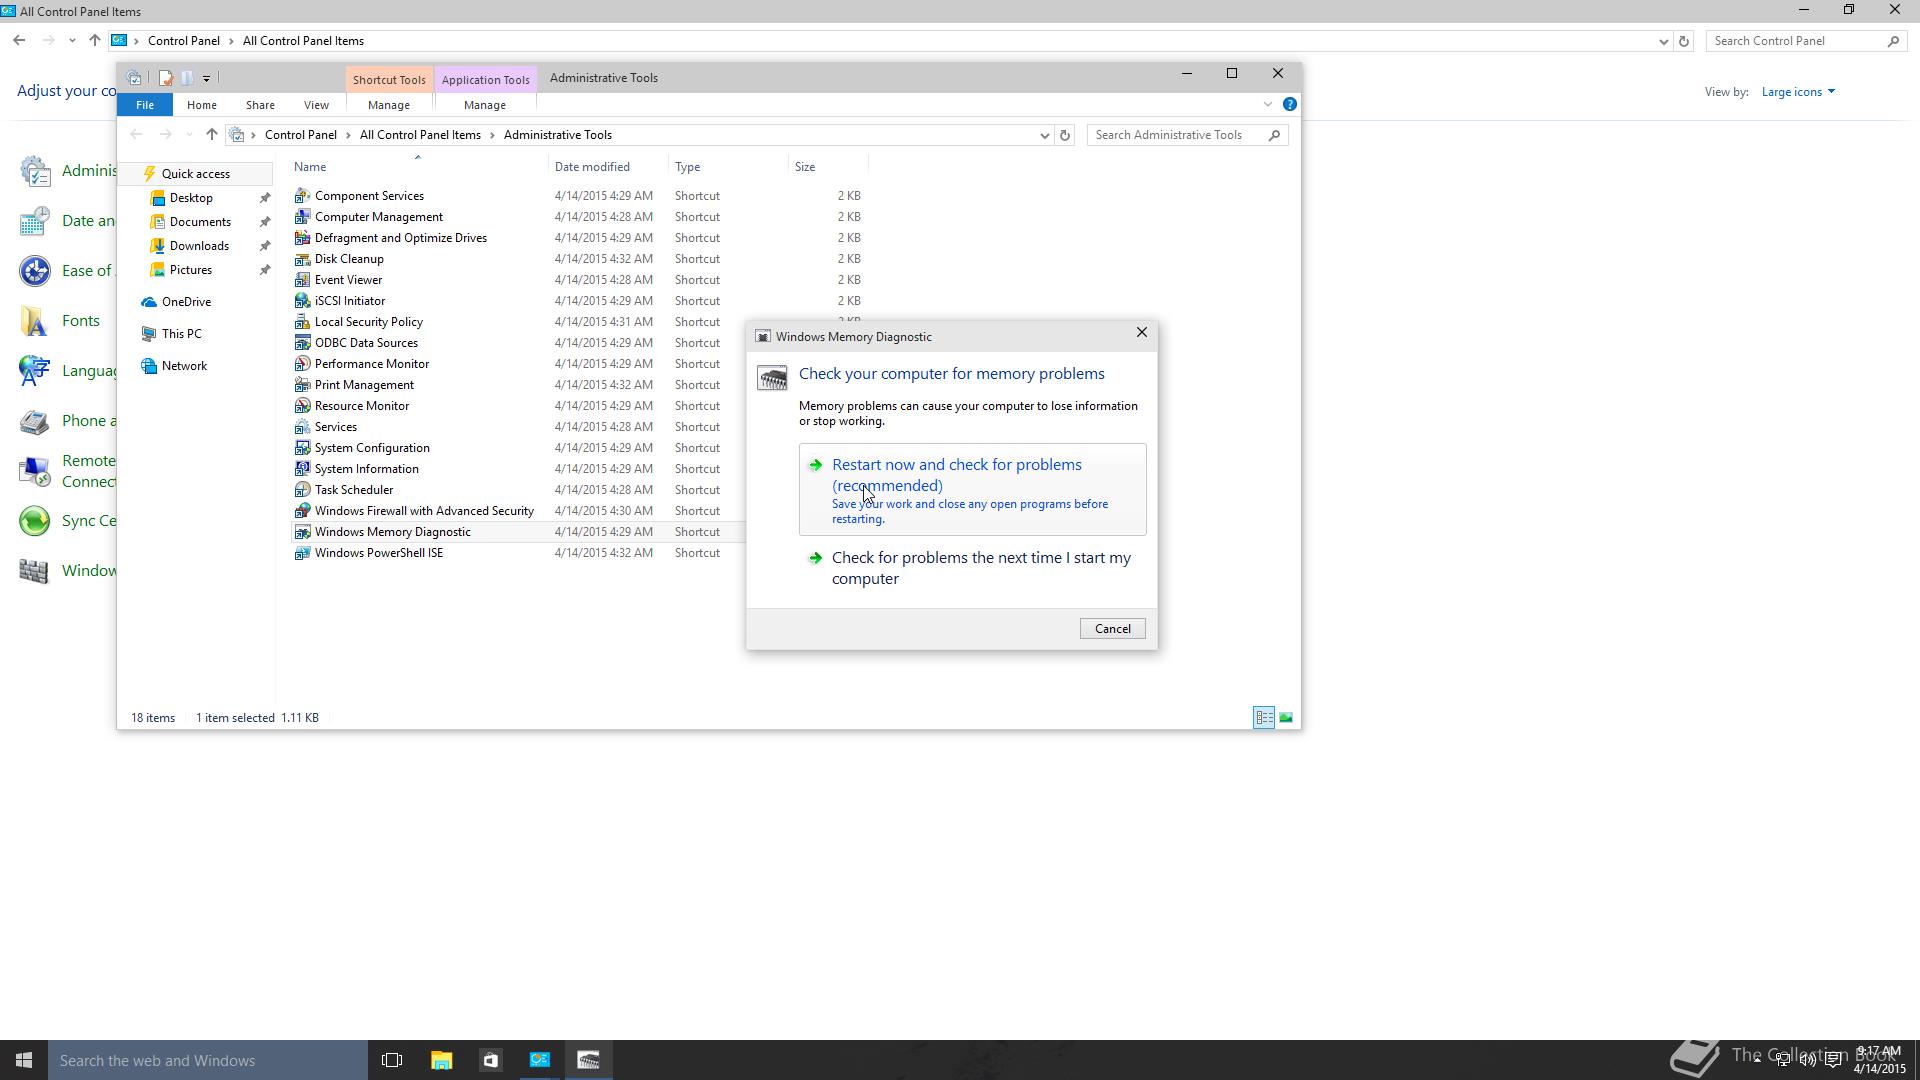Image resolution: width=1920 pixels, height=1080 pixels.
Task: Switch to the Home ribbon tab
Action: point(201,105)
